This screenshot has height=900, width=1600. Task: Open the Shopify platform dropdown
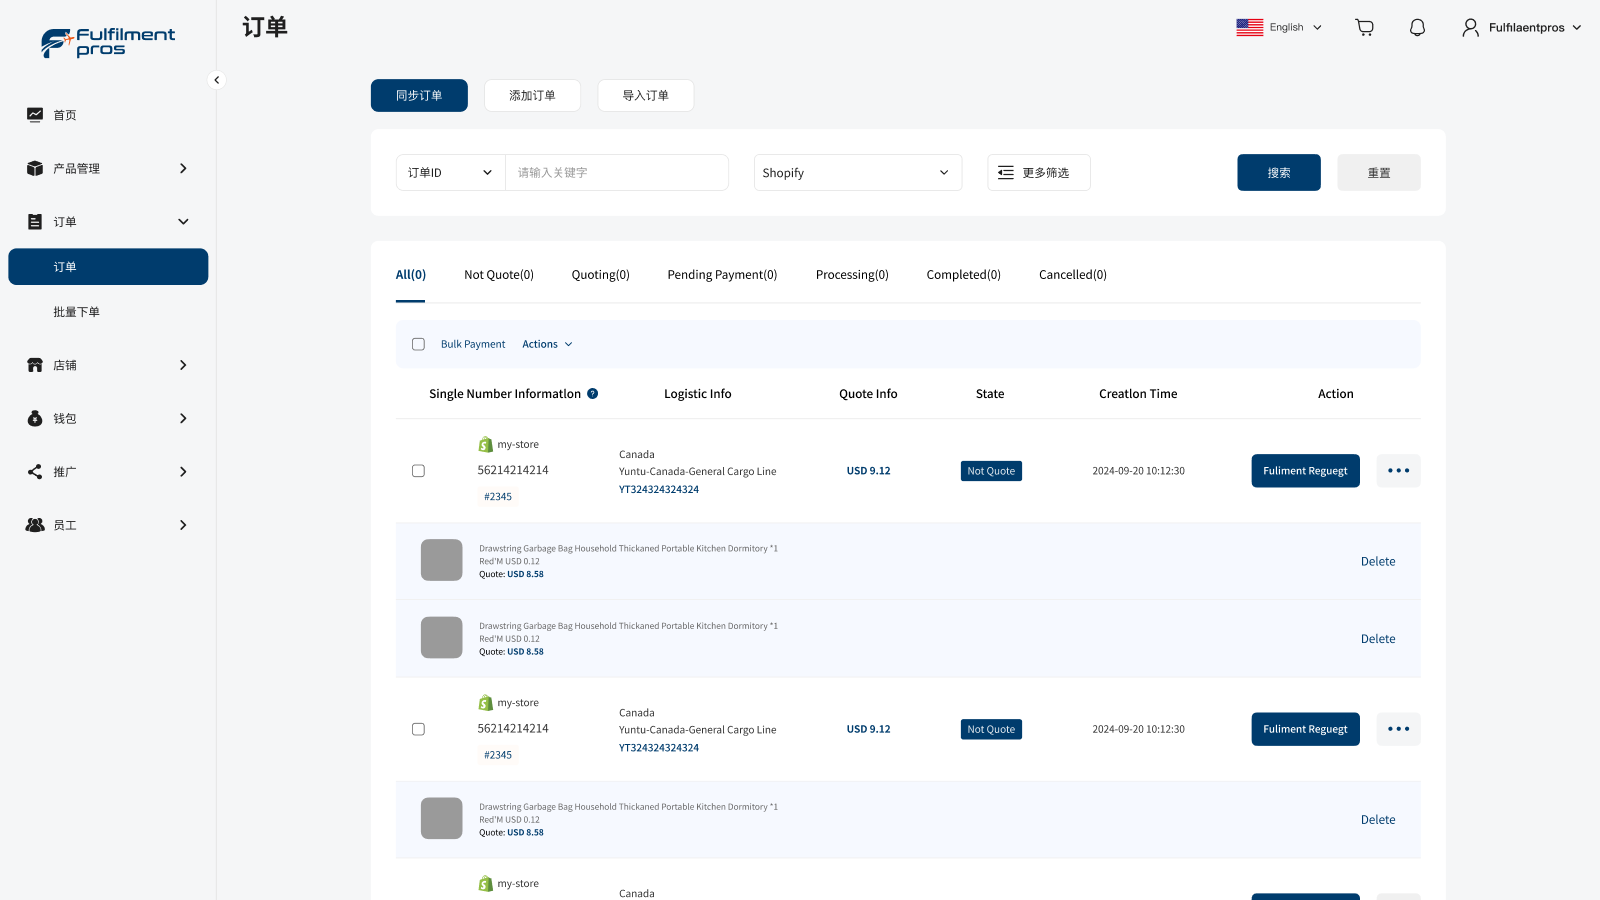(857, 172)
